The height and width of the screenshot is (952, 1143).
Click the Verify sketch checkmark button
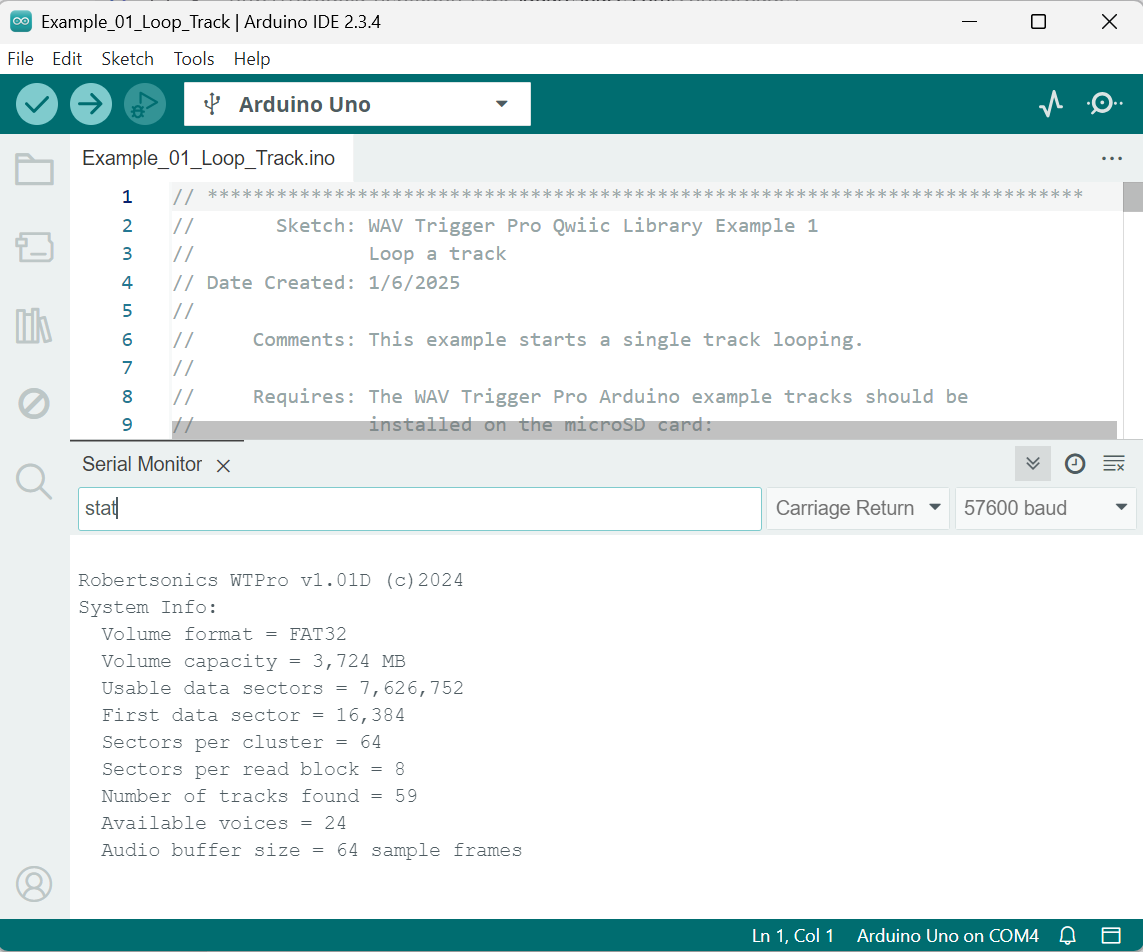pos(36,104)
